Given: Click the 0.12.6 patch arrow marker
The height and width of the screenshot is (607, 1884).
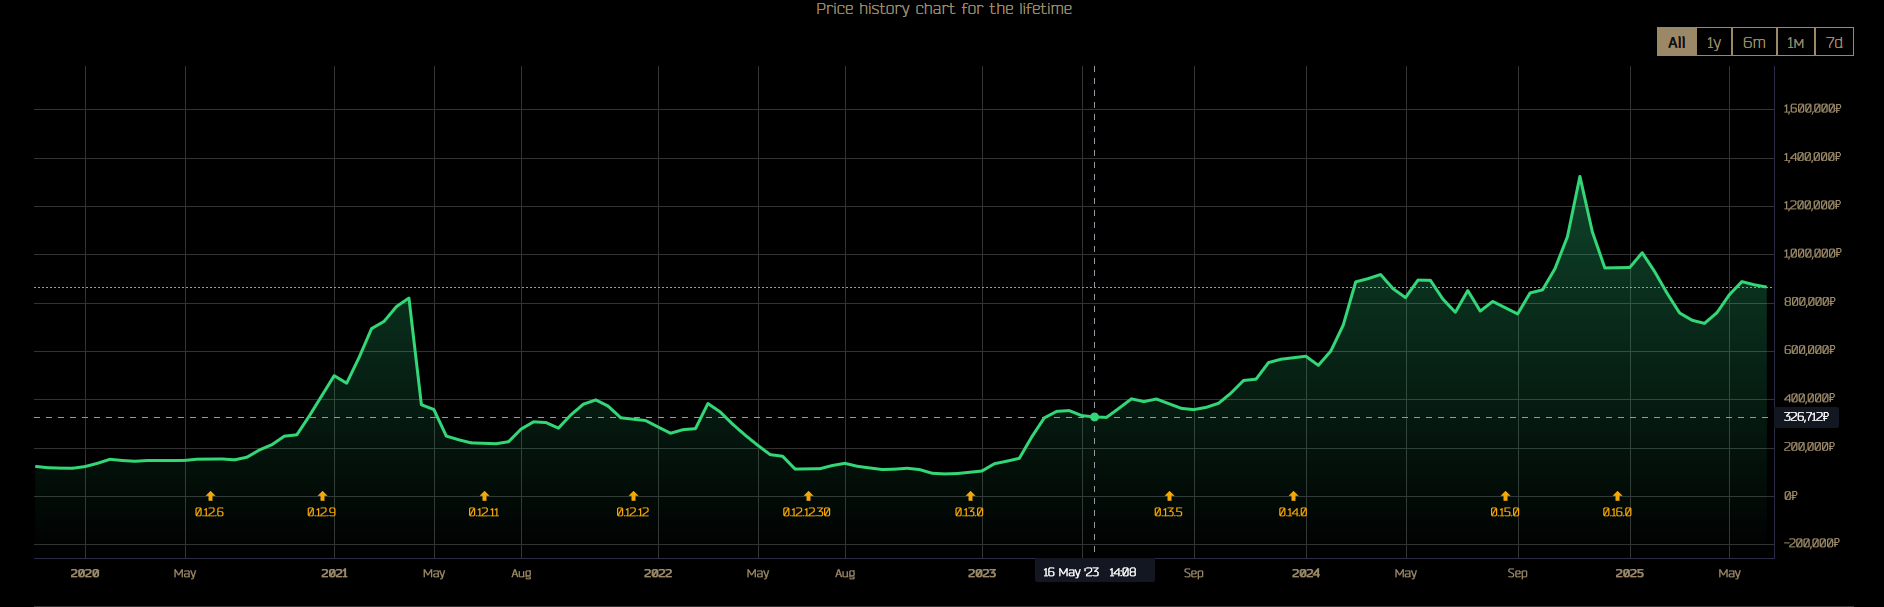Looking at the screenshot, I should click(210, 496).
